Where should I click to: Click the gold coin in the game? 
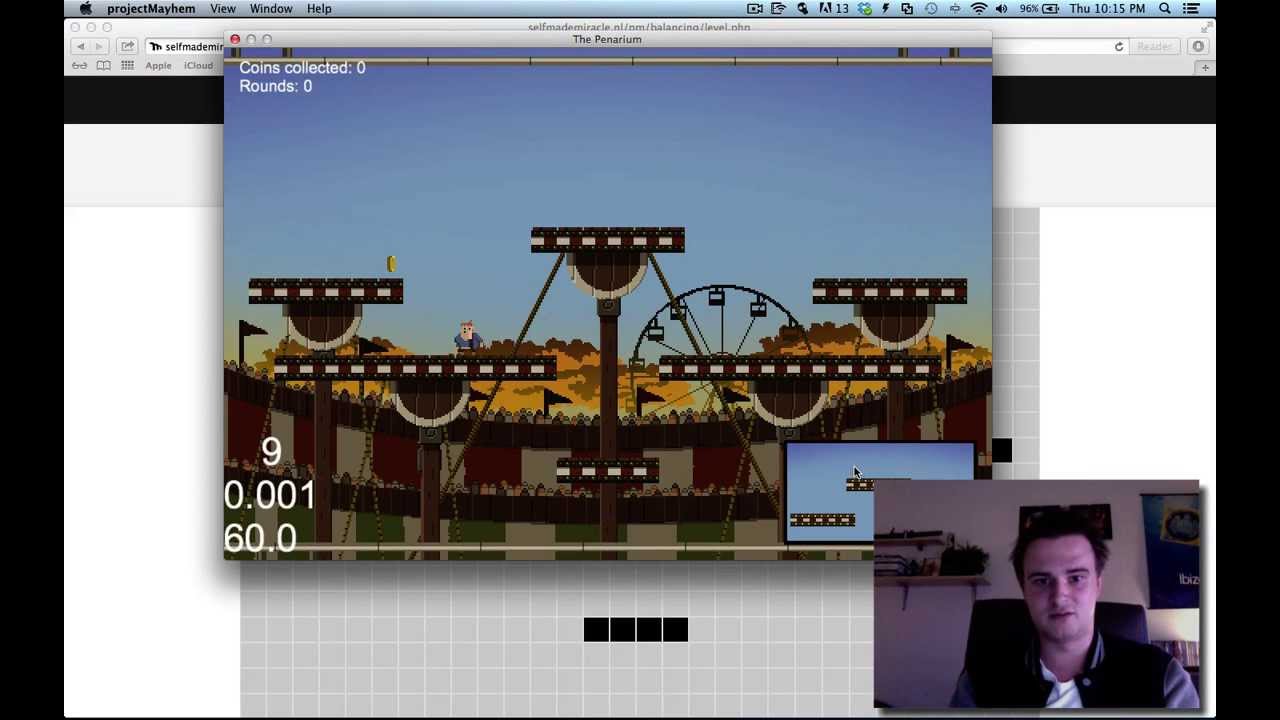391,263
